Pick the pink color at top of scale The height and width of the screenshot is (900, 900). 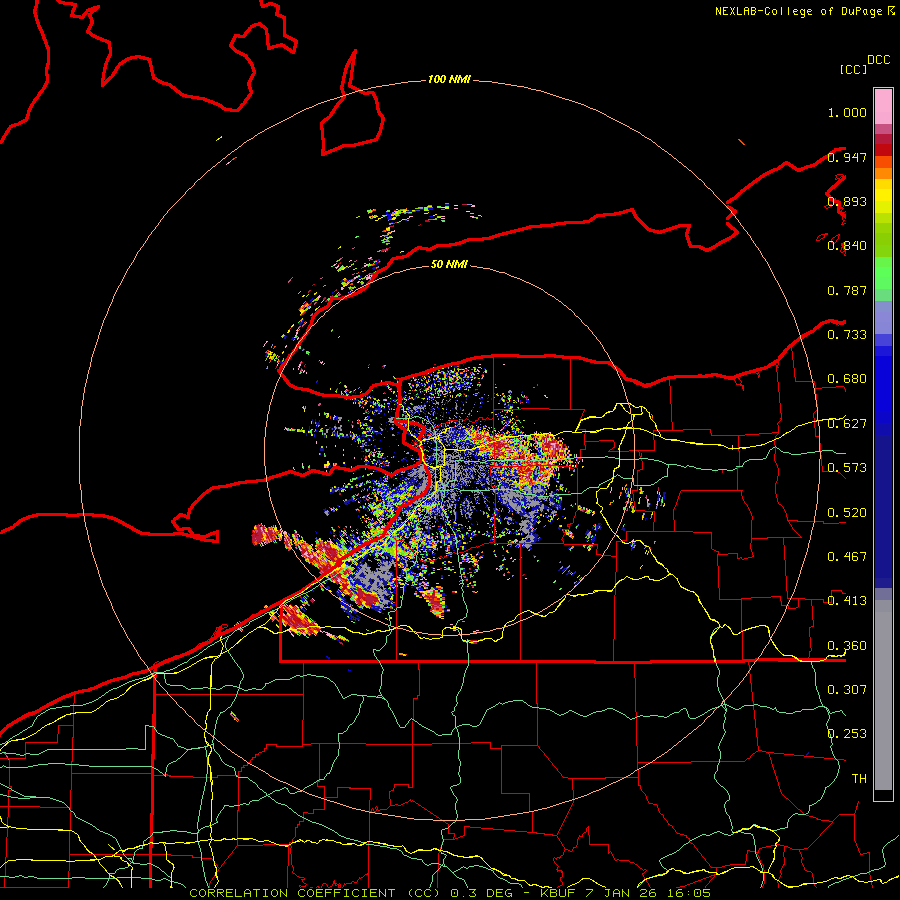click(x=883, y=107)
